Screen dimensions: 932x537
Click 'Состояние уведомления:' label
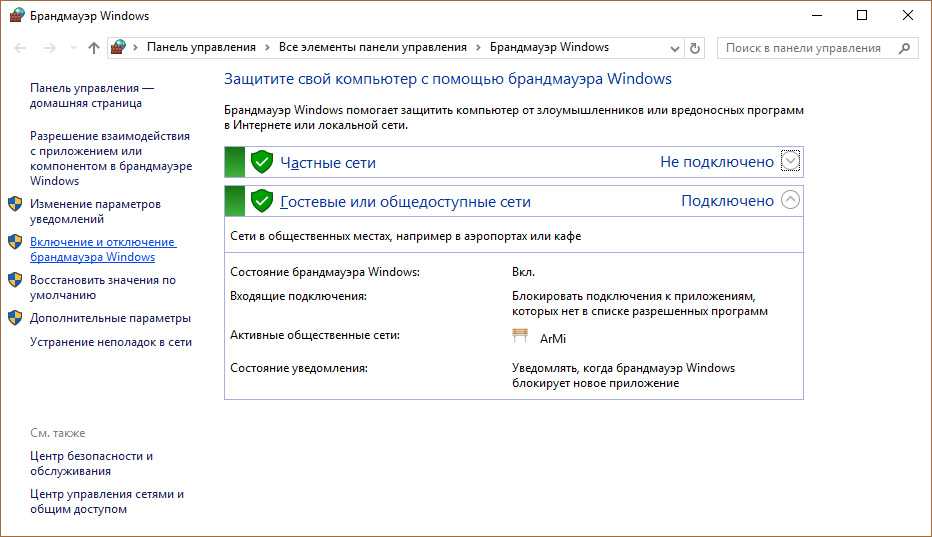tap(299, 368)
